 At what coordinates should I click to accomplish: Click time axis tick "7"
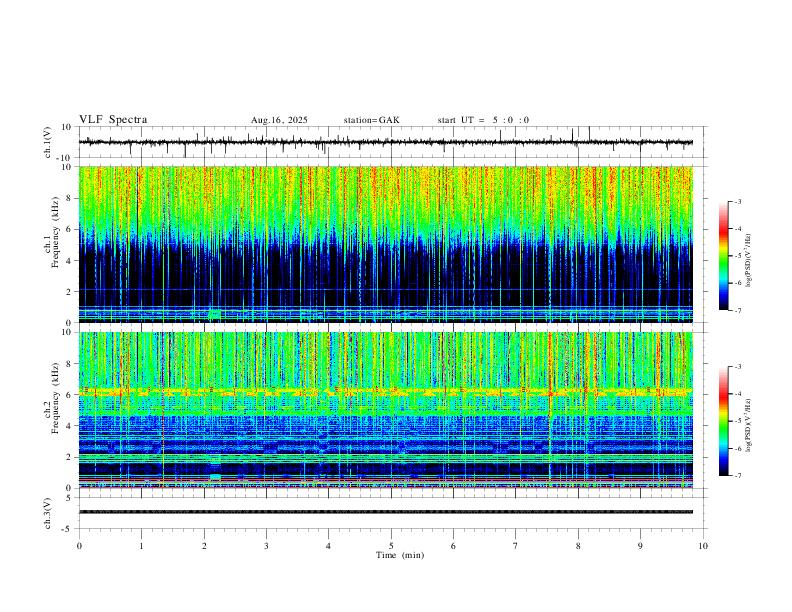(x=516, y=546)
